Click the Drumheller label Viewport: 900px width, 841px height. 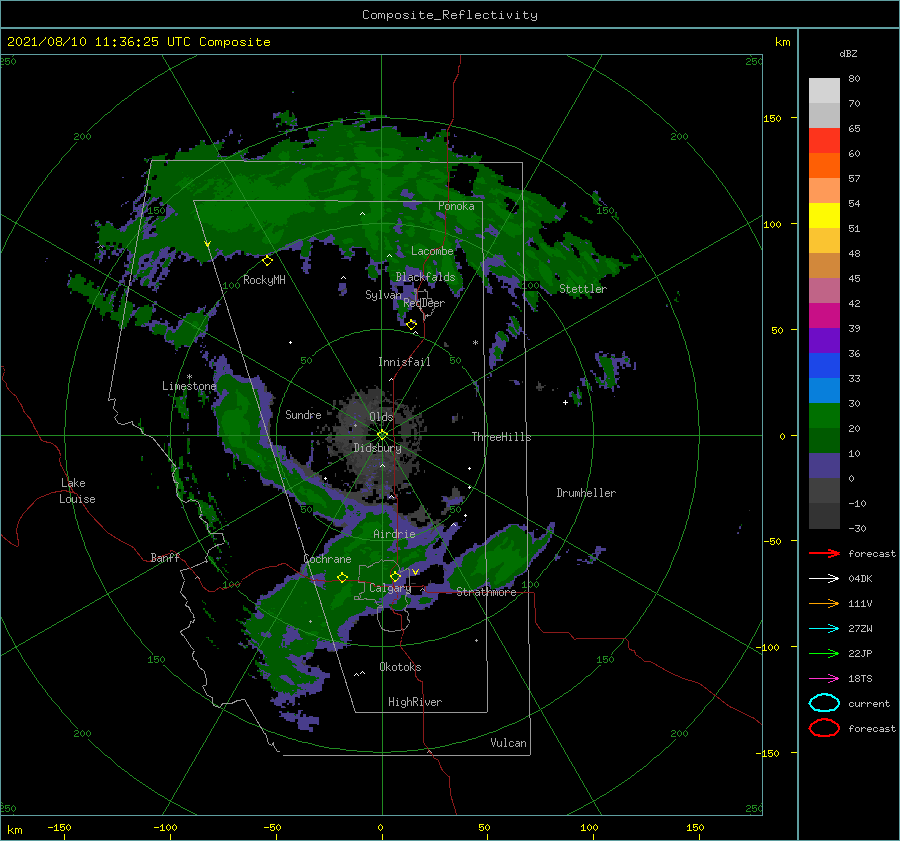coord(586,493)
